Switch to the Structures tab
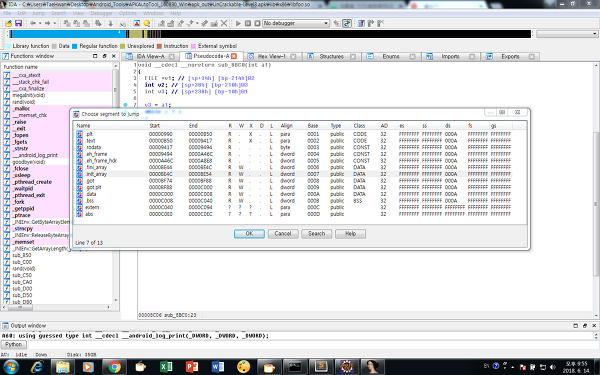The image size is (600, 375). pyautogui.click(x=331, y=57)
